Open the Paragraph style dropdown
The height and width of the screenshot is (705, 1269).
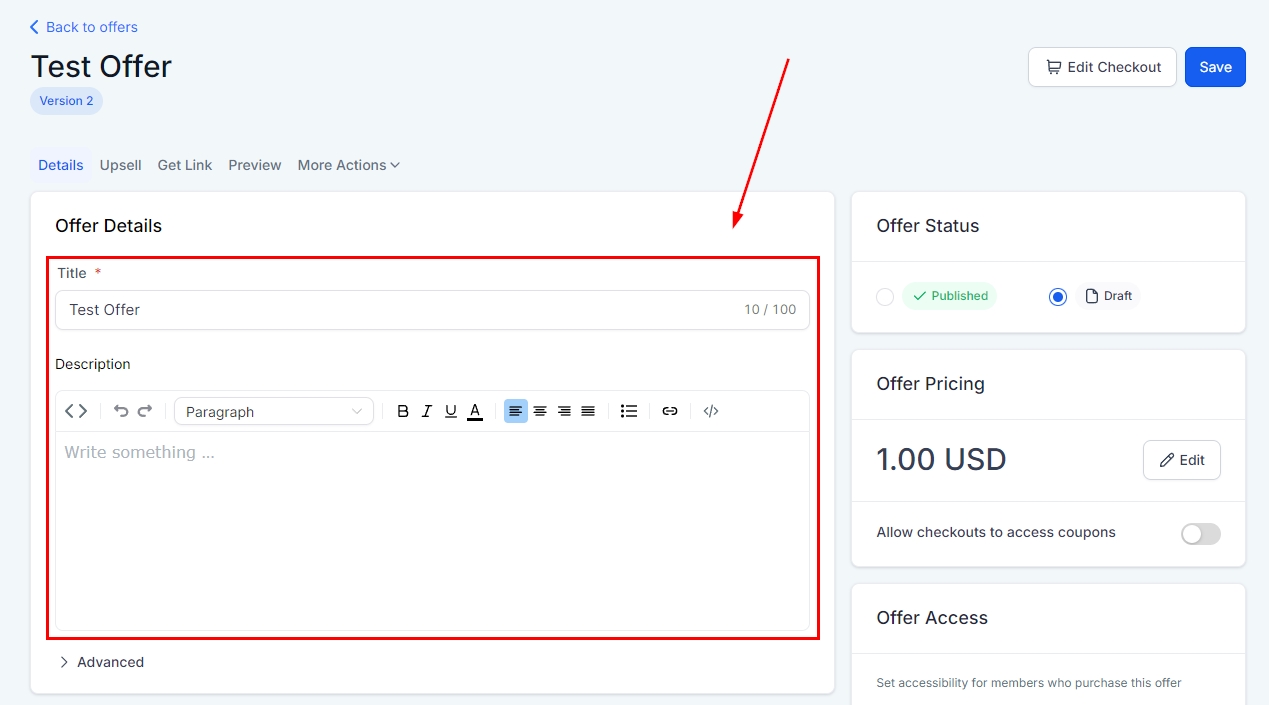[x=274, y=411]
